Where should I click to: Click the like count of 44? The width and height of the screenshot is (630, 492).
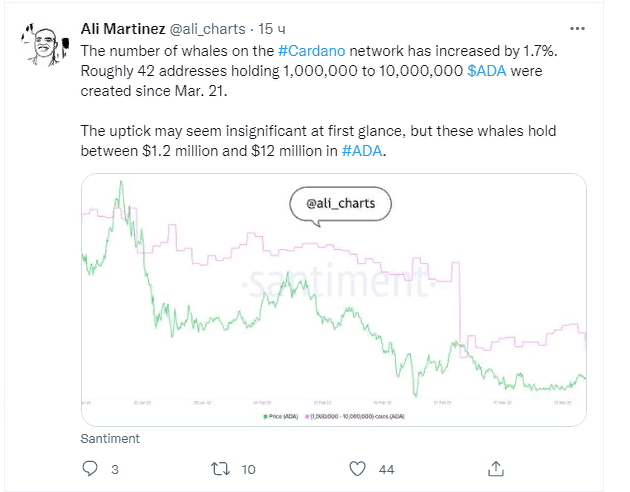[x=387, y=469]
